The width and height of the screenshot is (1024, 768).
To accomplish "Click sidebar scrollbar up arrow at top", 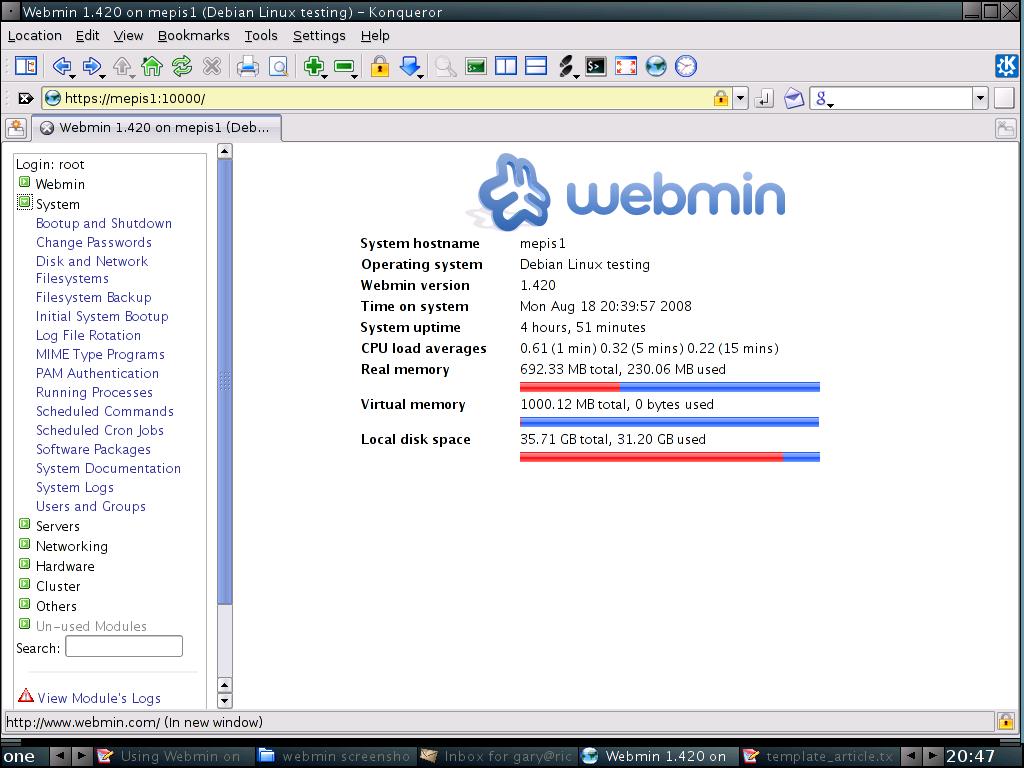I will click(224, 152).
